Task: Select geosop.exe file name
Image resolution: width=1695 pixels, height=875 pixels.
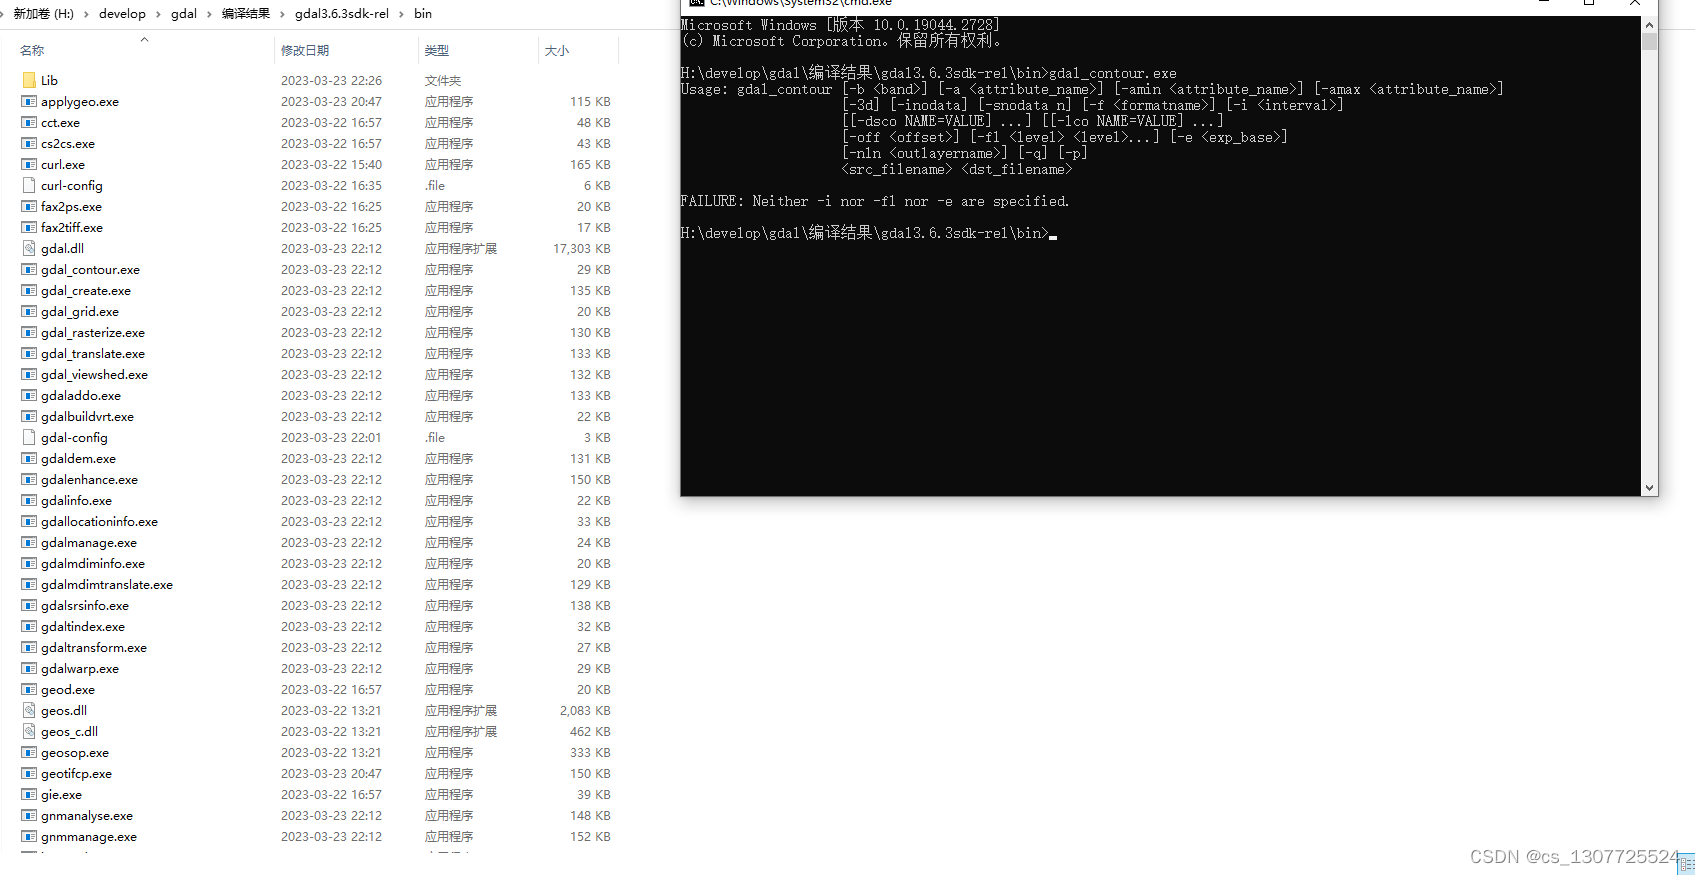Action: click(75, 753)
